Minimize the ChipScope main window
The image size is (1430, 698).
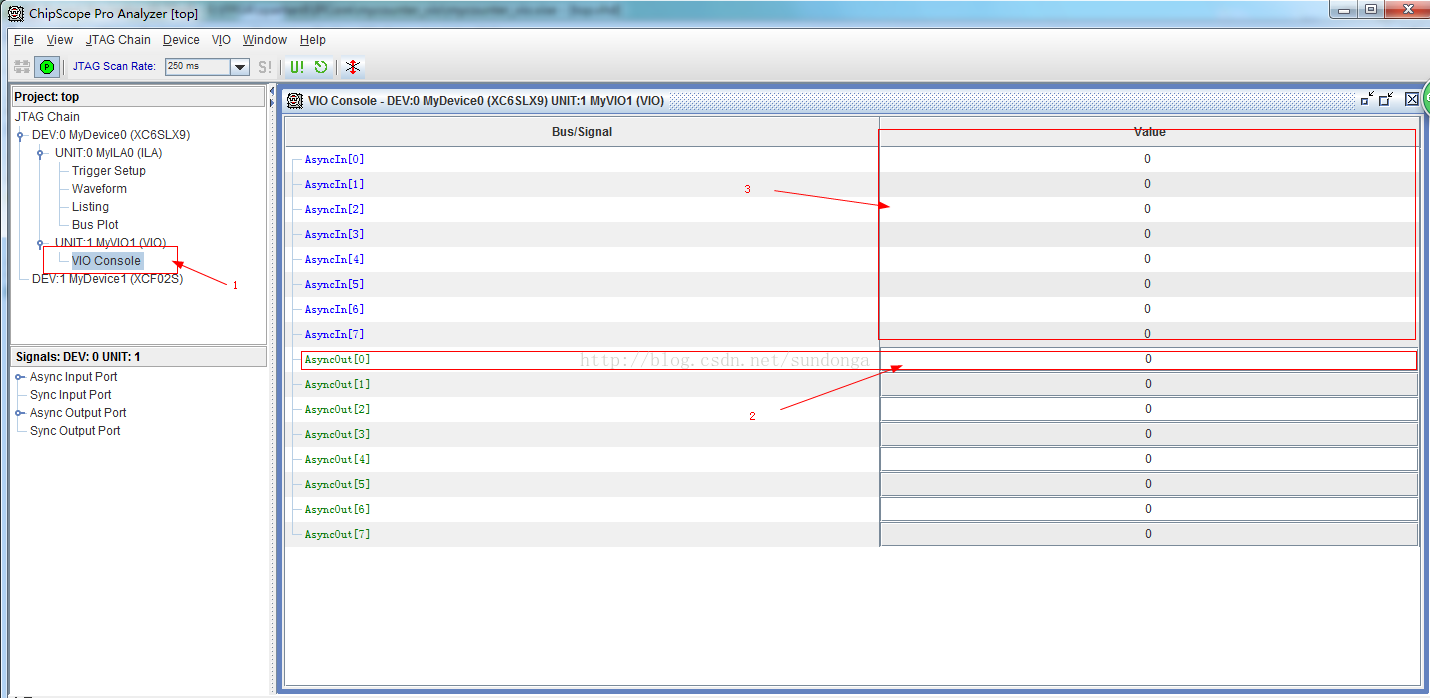[1343, 10]
